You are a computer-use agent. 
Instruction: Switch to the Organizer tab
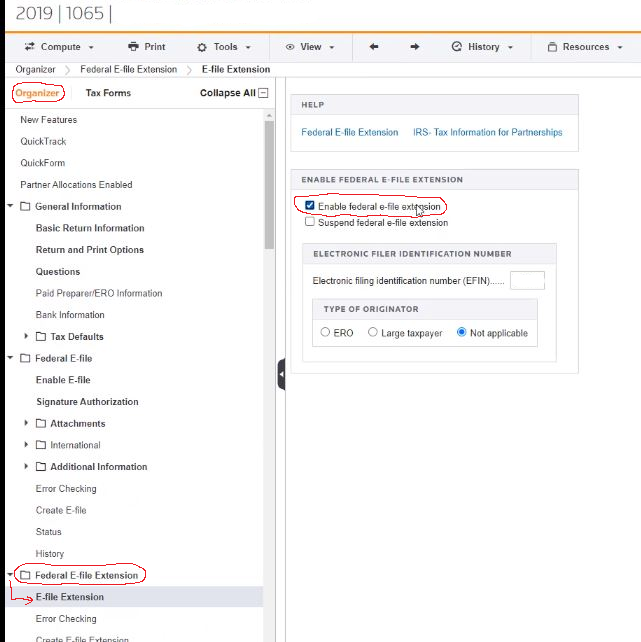(38, 93)
